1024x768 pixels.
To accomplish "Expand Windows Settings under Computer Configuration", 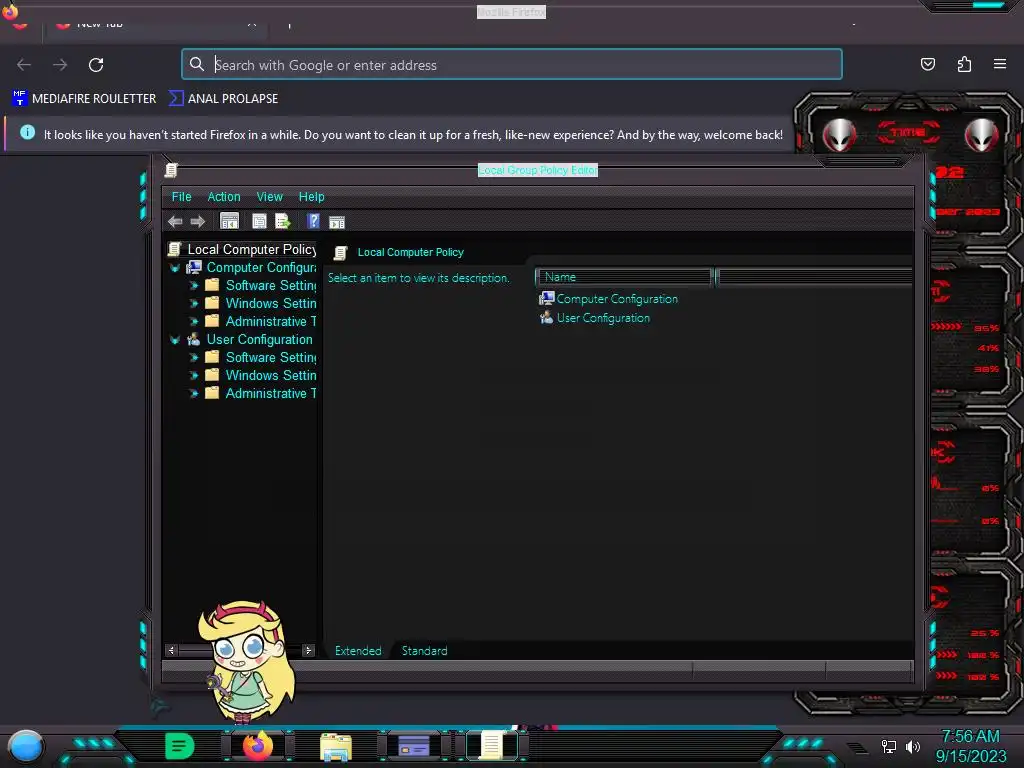I will click(x=194, y=304).
